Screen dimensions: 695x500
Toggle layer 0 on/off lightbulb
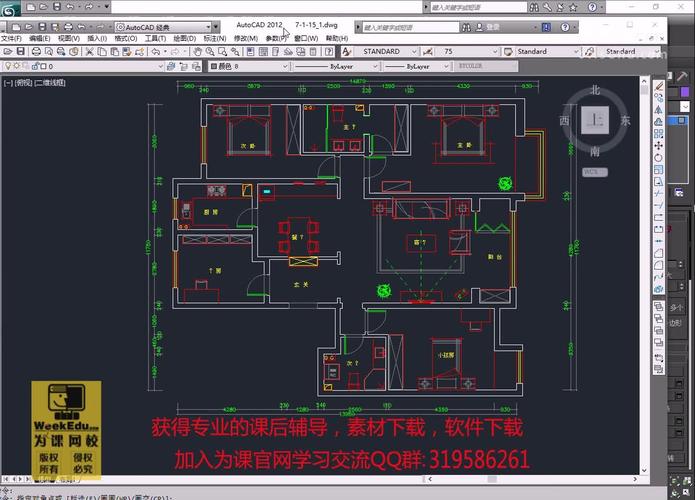pyautogui.click(x=8, y=66)
